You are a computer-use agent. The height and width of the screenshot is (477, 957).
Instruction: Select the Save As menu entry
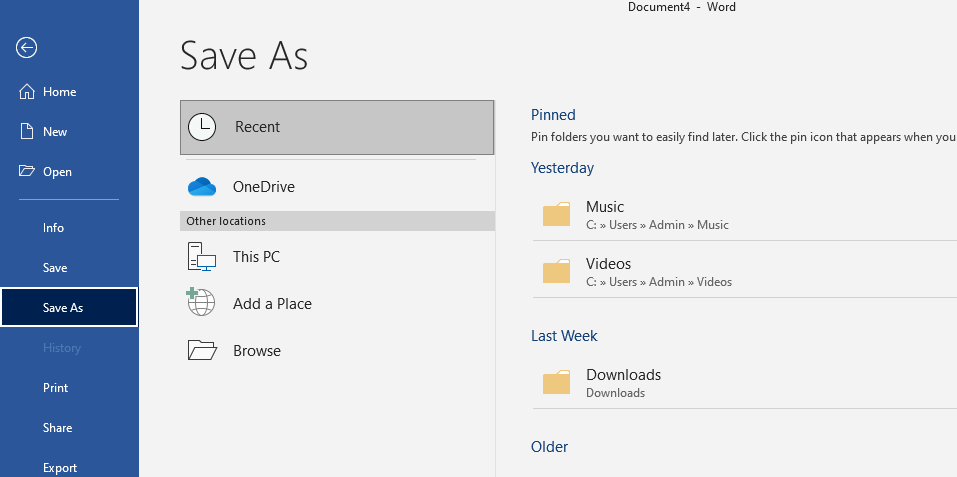[63, 308]
